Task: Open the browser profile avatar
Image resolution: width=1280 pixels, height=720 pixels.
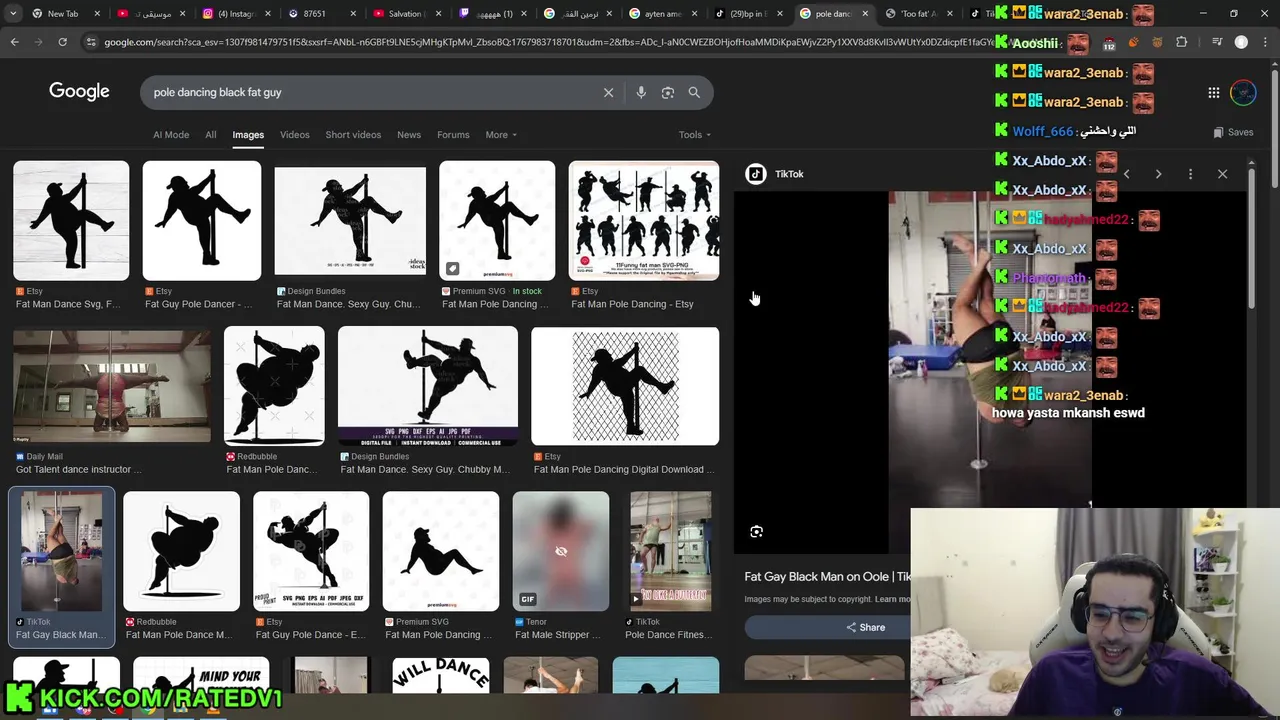Action: (1241, 42)
